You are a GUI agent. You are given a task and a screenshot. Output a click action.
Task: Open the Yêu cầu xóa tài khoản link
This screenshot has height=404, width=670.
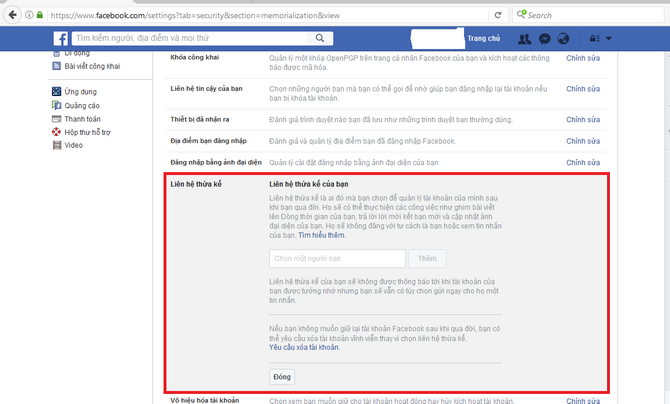tap(304, 347)
